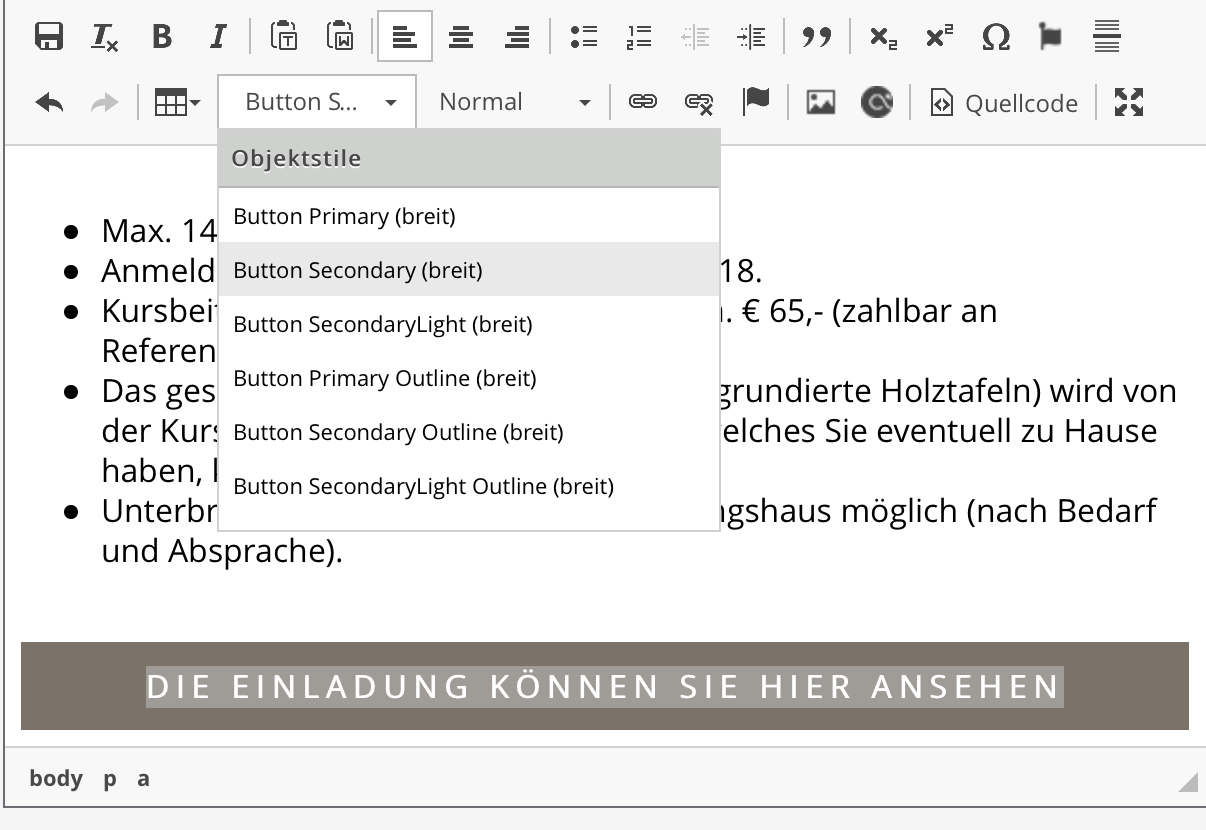Click the Insert Link chain icon
Screen dimensions: 1206x830
[642, 102]
